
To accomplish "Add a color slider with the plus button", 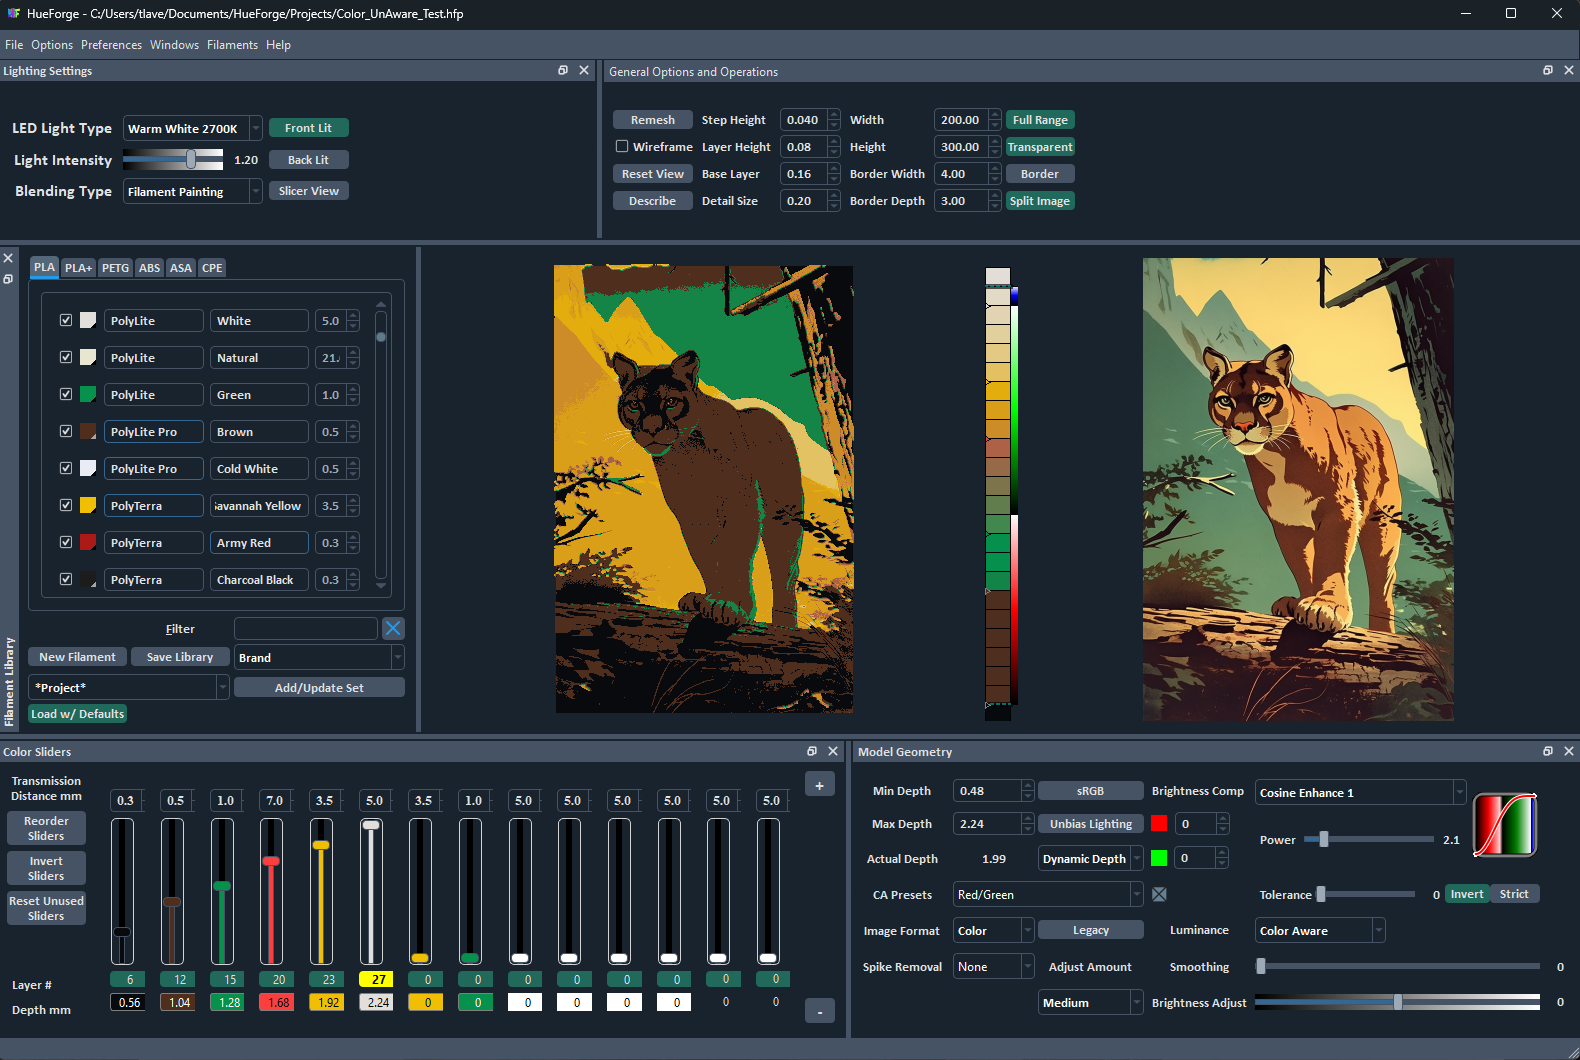I will [819, 785].
